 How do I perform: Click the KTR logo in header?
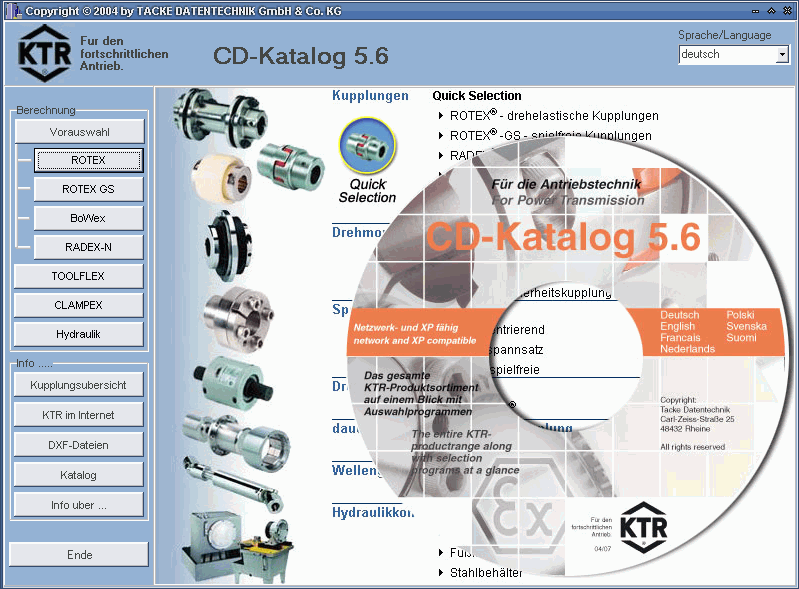pos(44,53)
